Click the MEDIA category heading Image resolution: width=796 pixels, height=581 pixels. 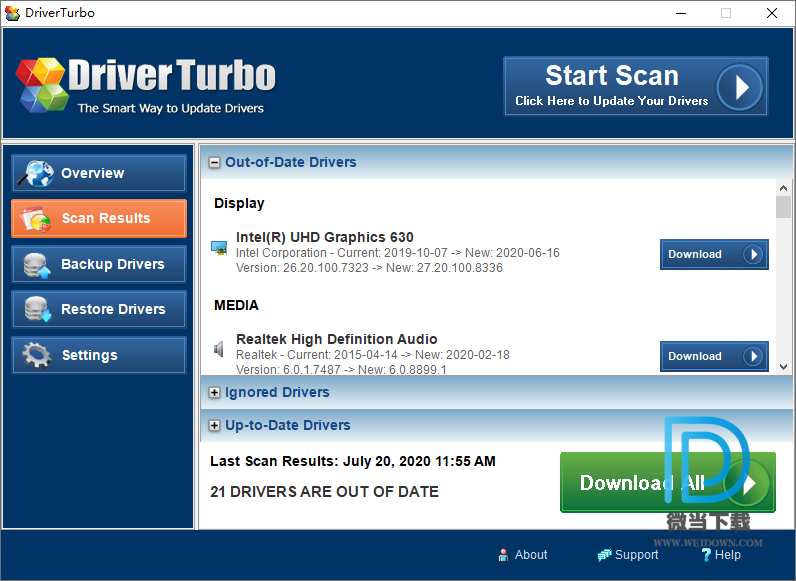(236, 305)
